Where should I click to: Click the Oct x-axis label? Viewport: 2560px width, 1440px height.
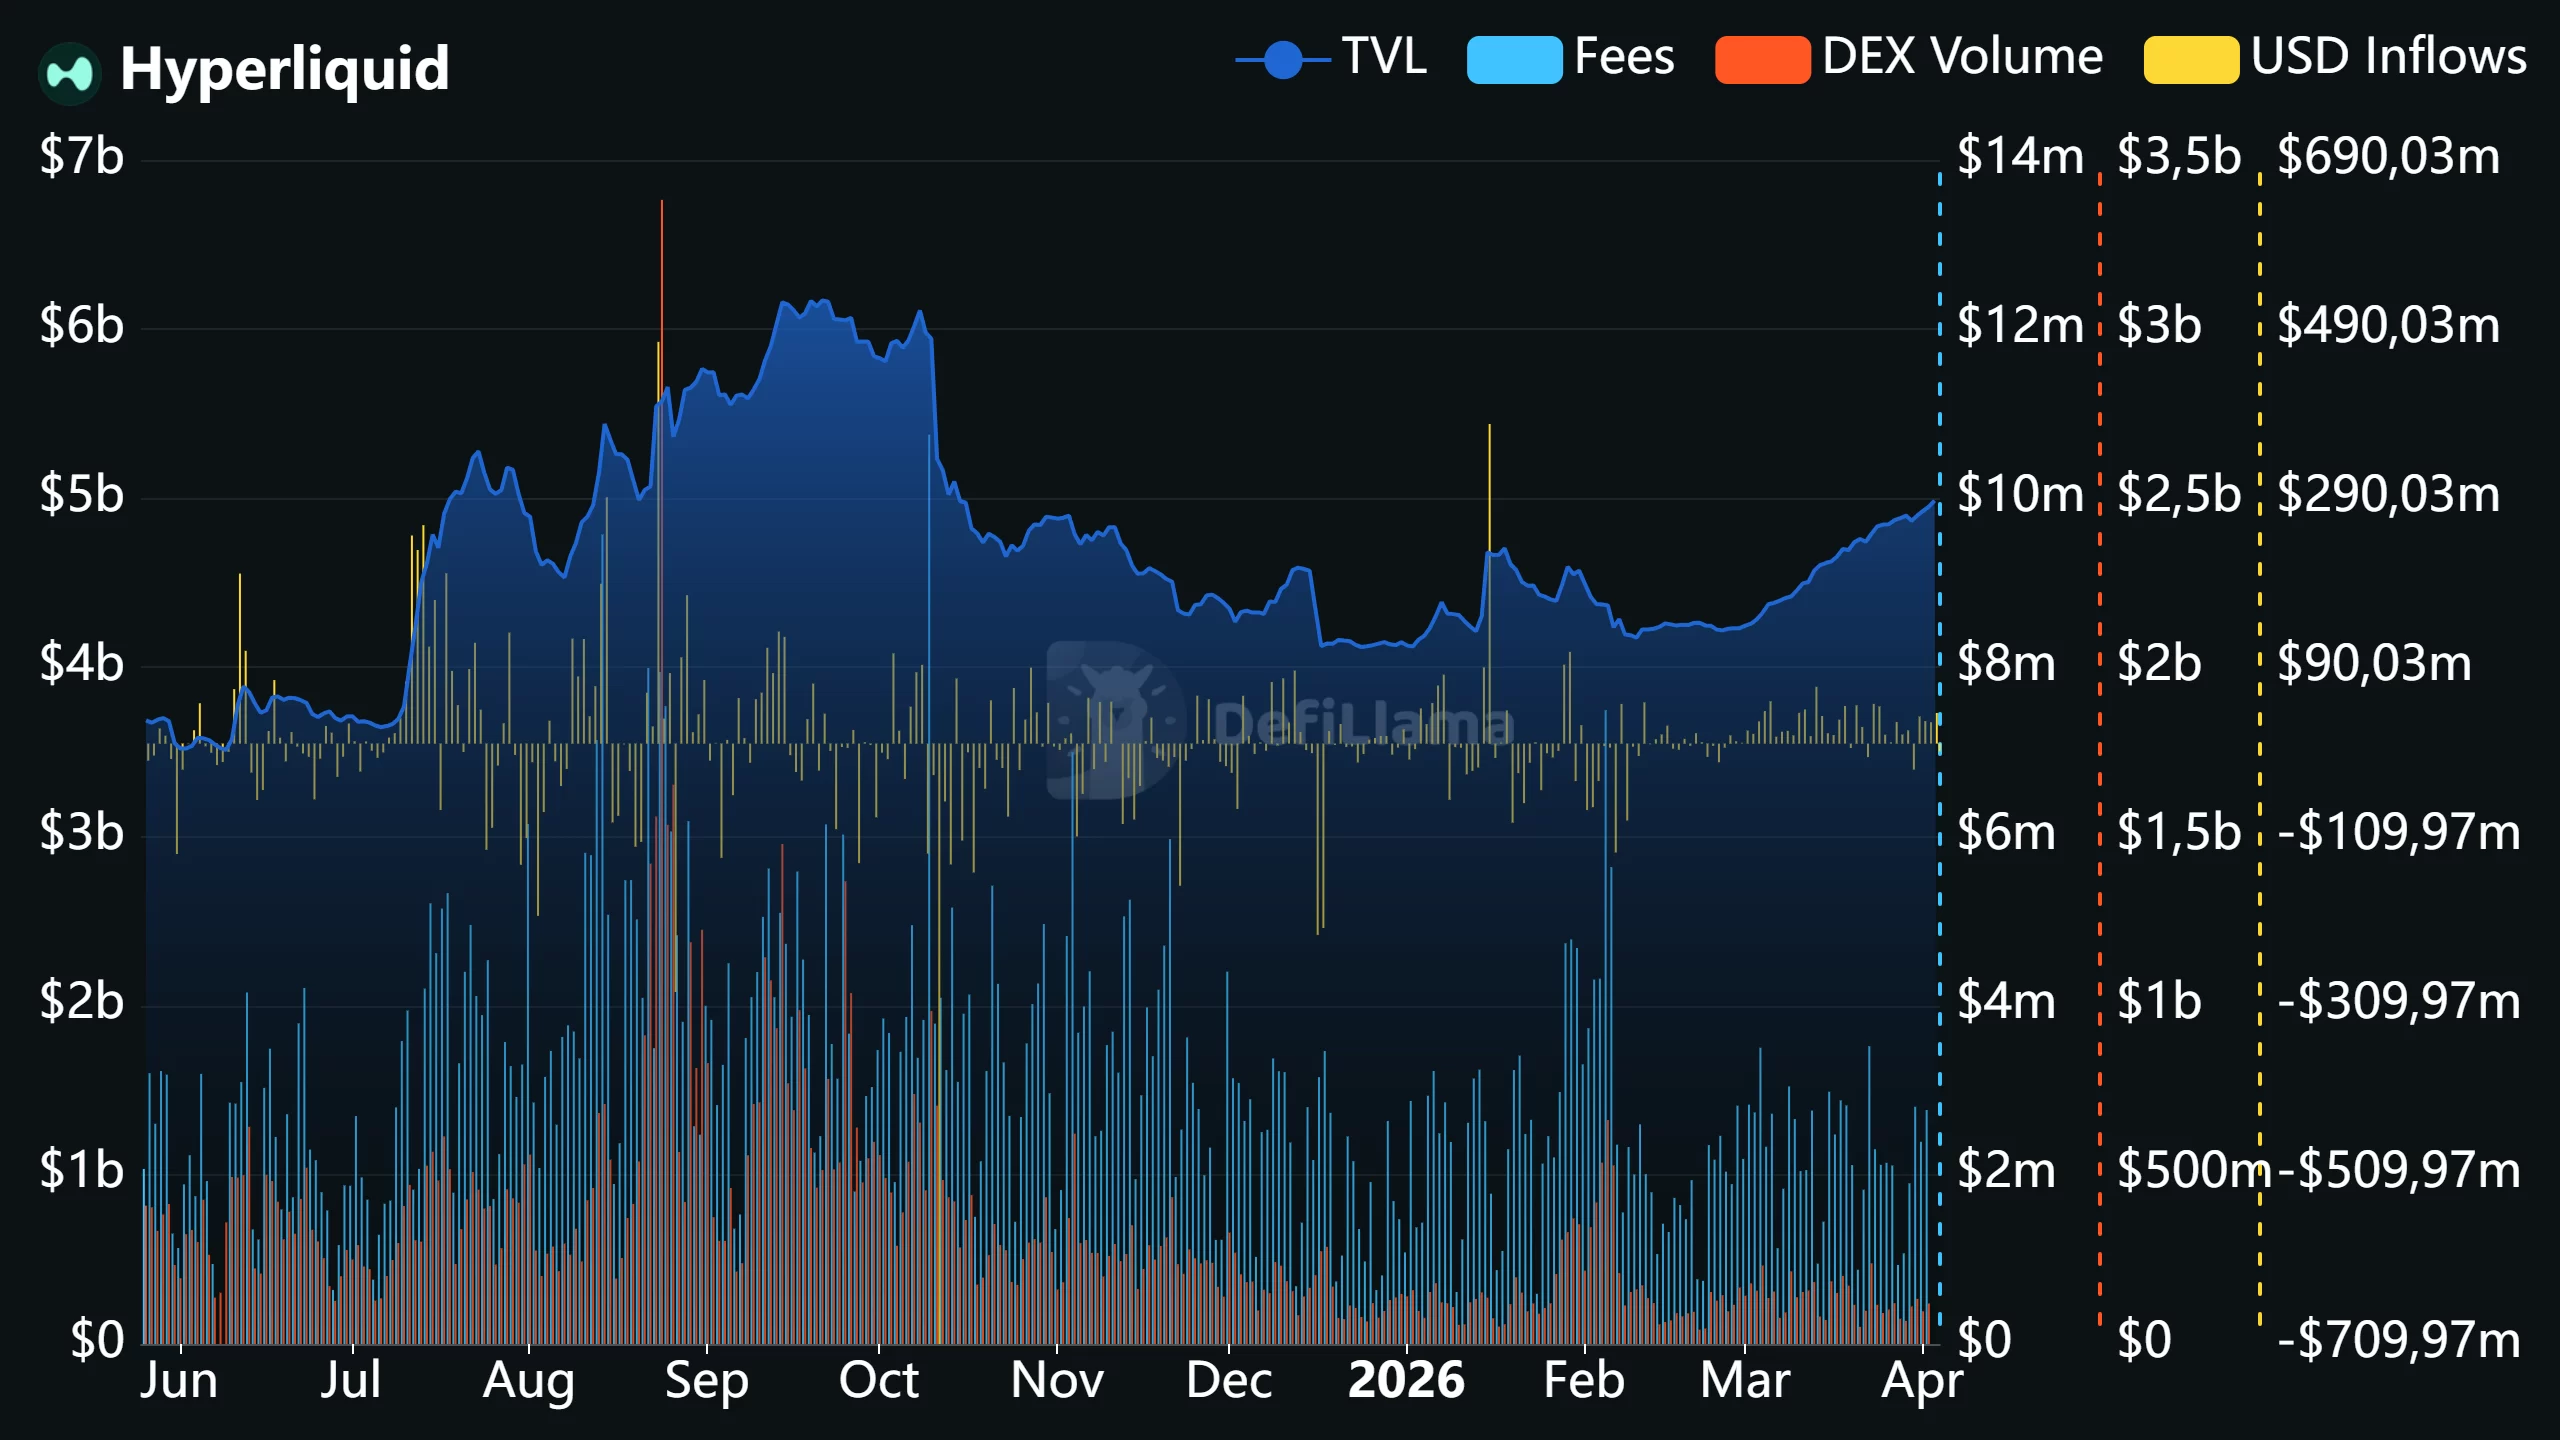click(878, 1381)
